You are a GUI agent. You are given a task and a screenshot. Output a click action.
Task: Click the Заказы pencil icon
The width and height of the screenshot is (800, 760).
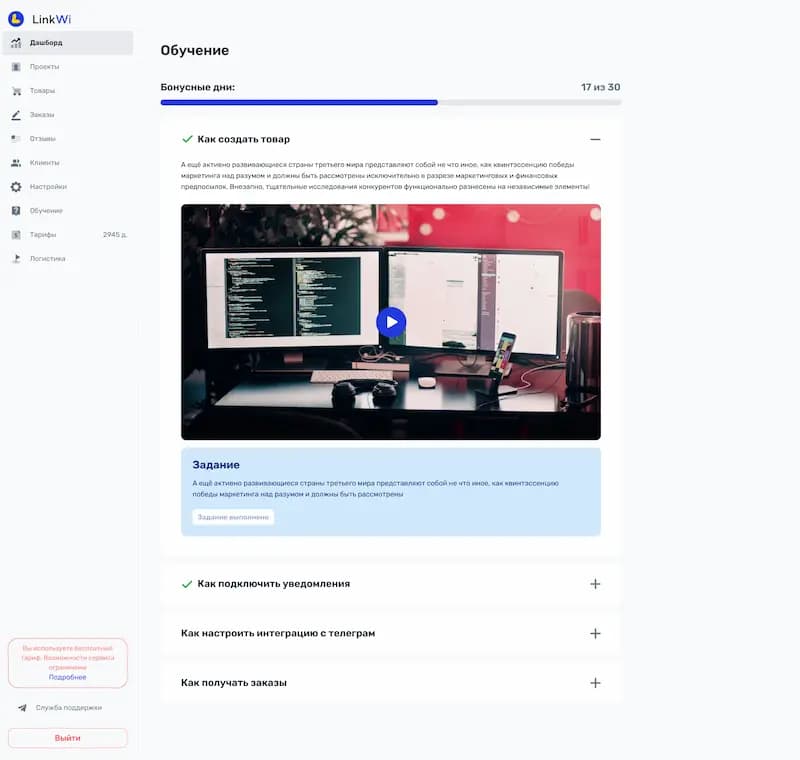coord(16,115)
